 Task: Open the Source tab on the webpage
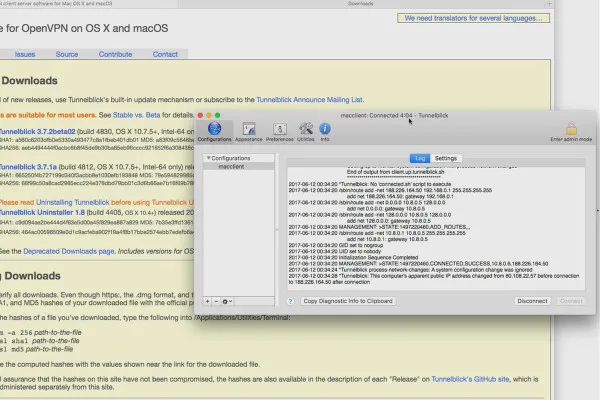click(x=67, y=54)
